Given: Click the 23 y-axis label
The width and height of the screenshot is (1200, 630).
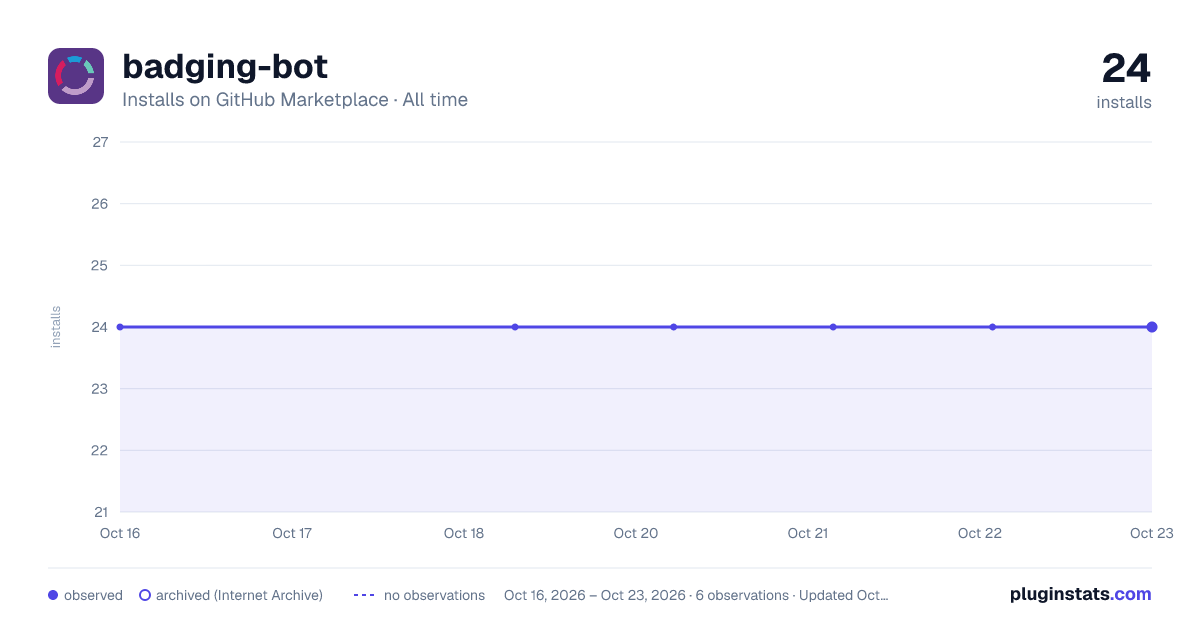Looking at the screenshot, I should pyautogui.click(x=100, y=389).
